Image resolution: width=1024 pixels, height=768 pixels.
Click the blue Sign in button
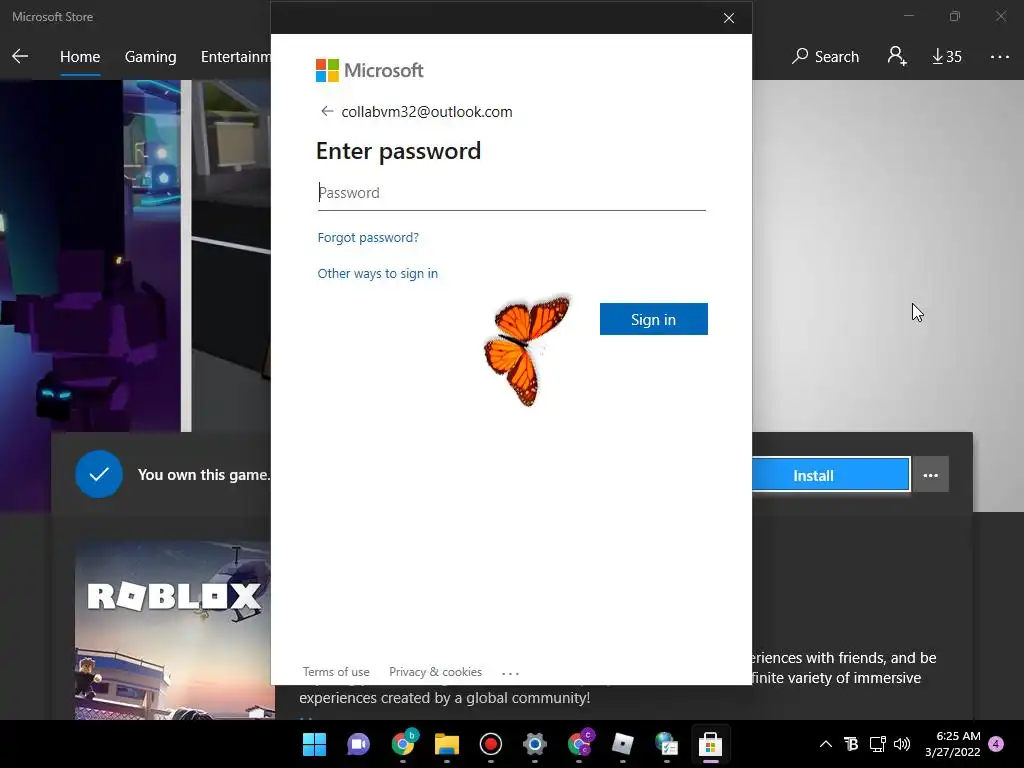(x=653, y=319)
